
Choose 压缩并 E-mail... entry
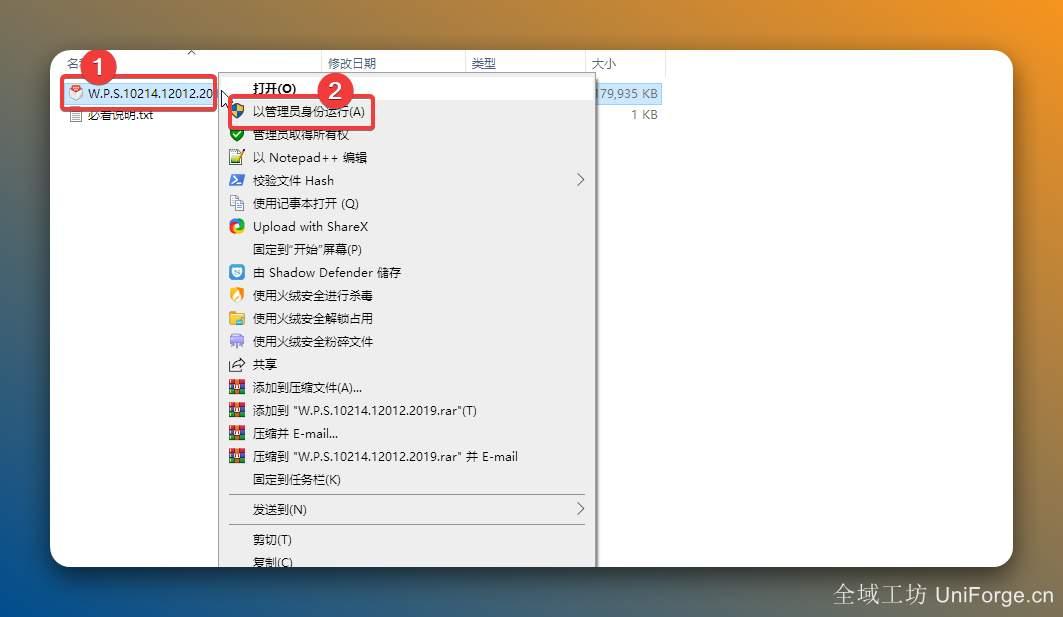pyautogui.click(x=295, y=434)
